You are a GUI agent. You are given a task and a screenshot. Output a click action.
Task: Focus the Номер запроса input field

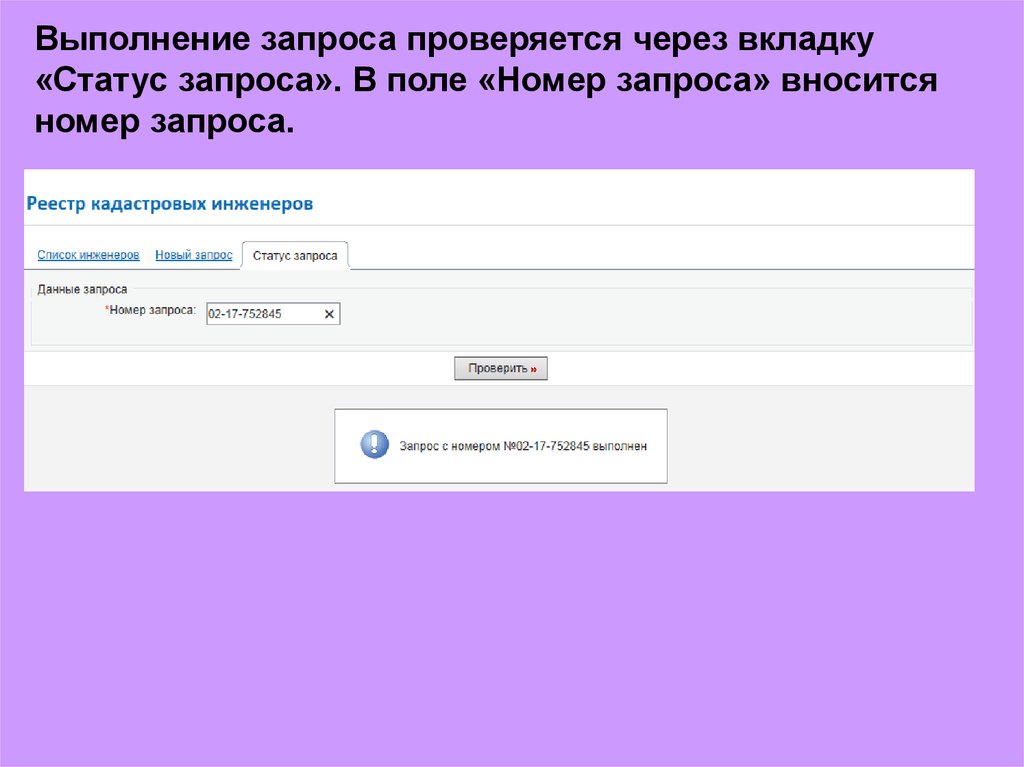coord(262,314)
